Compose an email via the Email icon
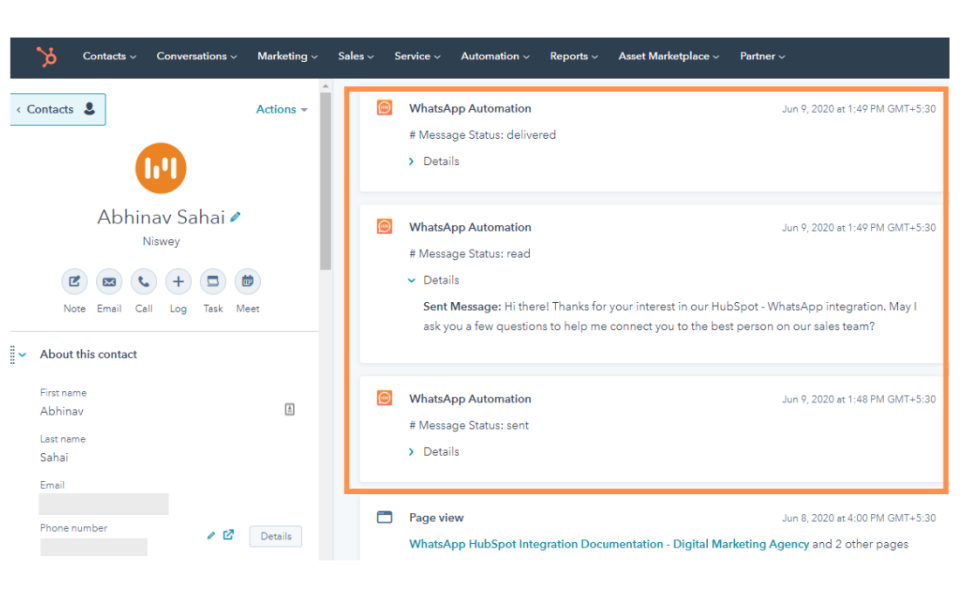Screen dimensions: 960x598 (109, 281)
